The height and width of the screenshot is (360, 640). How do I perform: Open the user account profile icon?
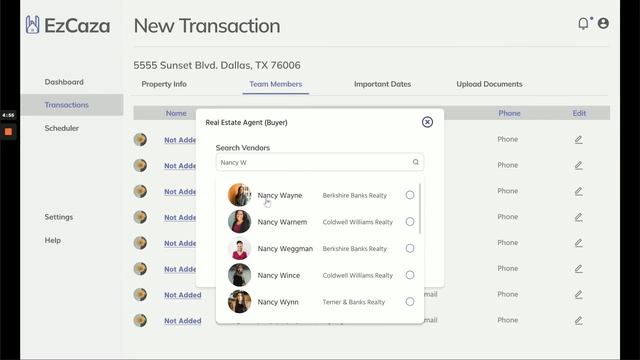603,23
